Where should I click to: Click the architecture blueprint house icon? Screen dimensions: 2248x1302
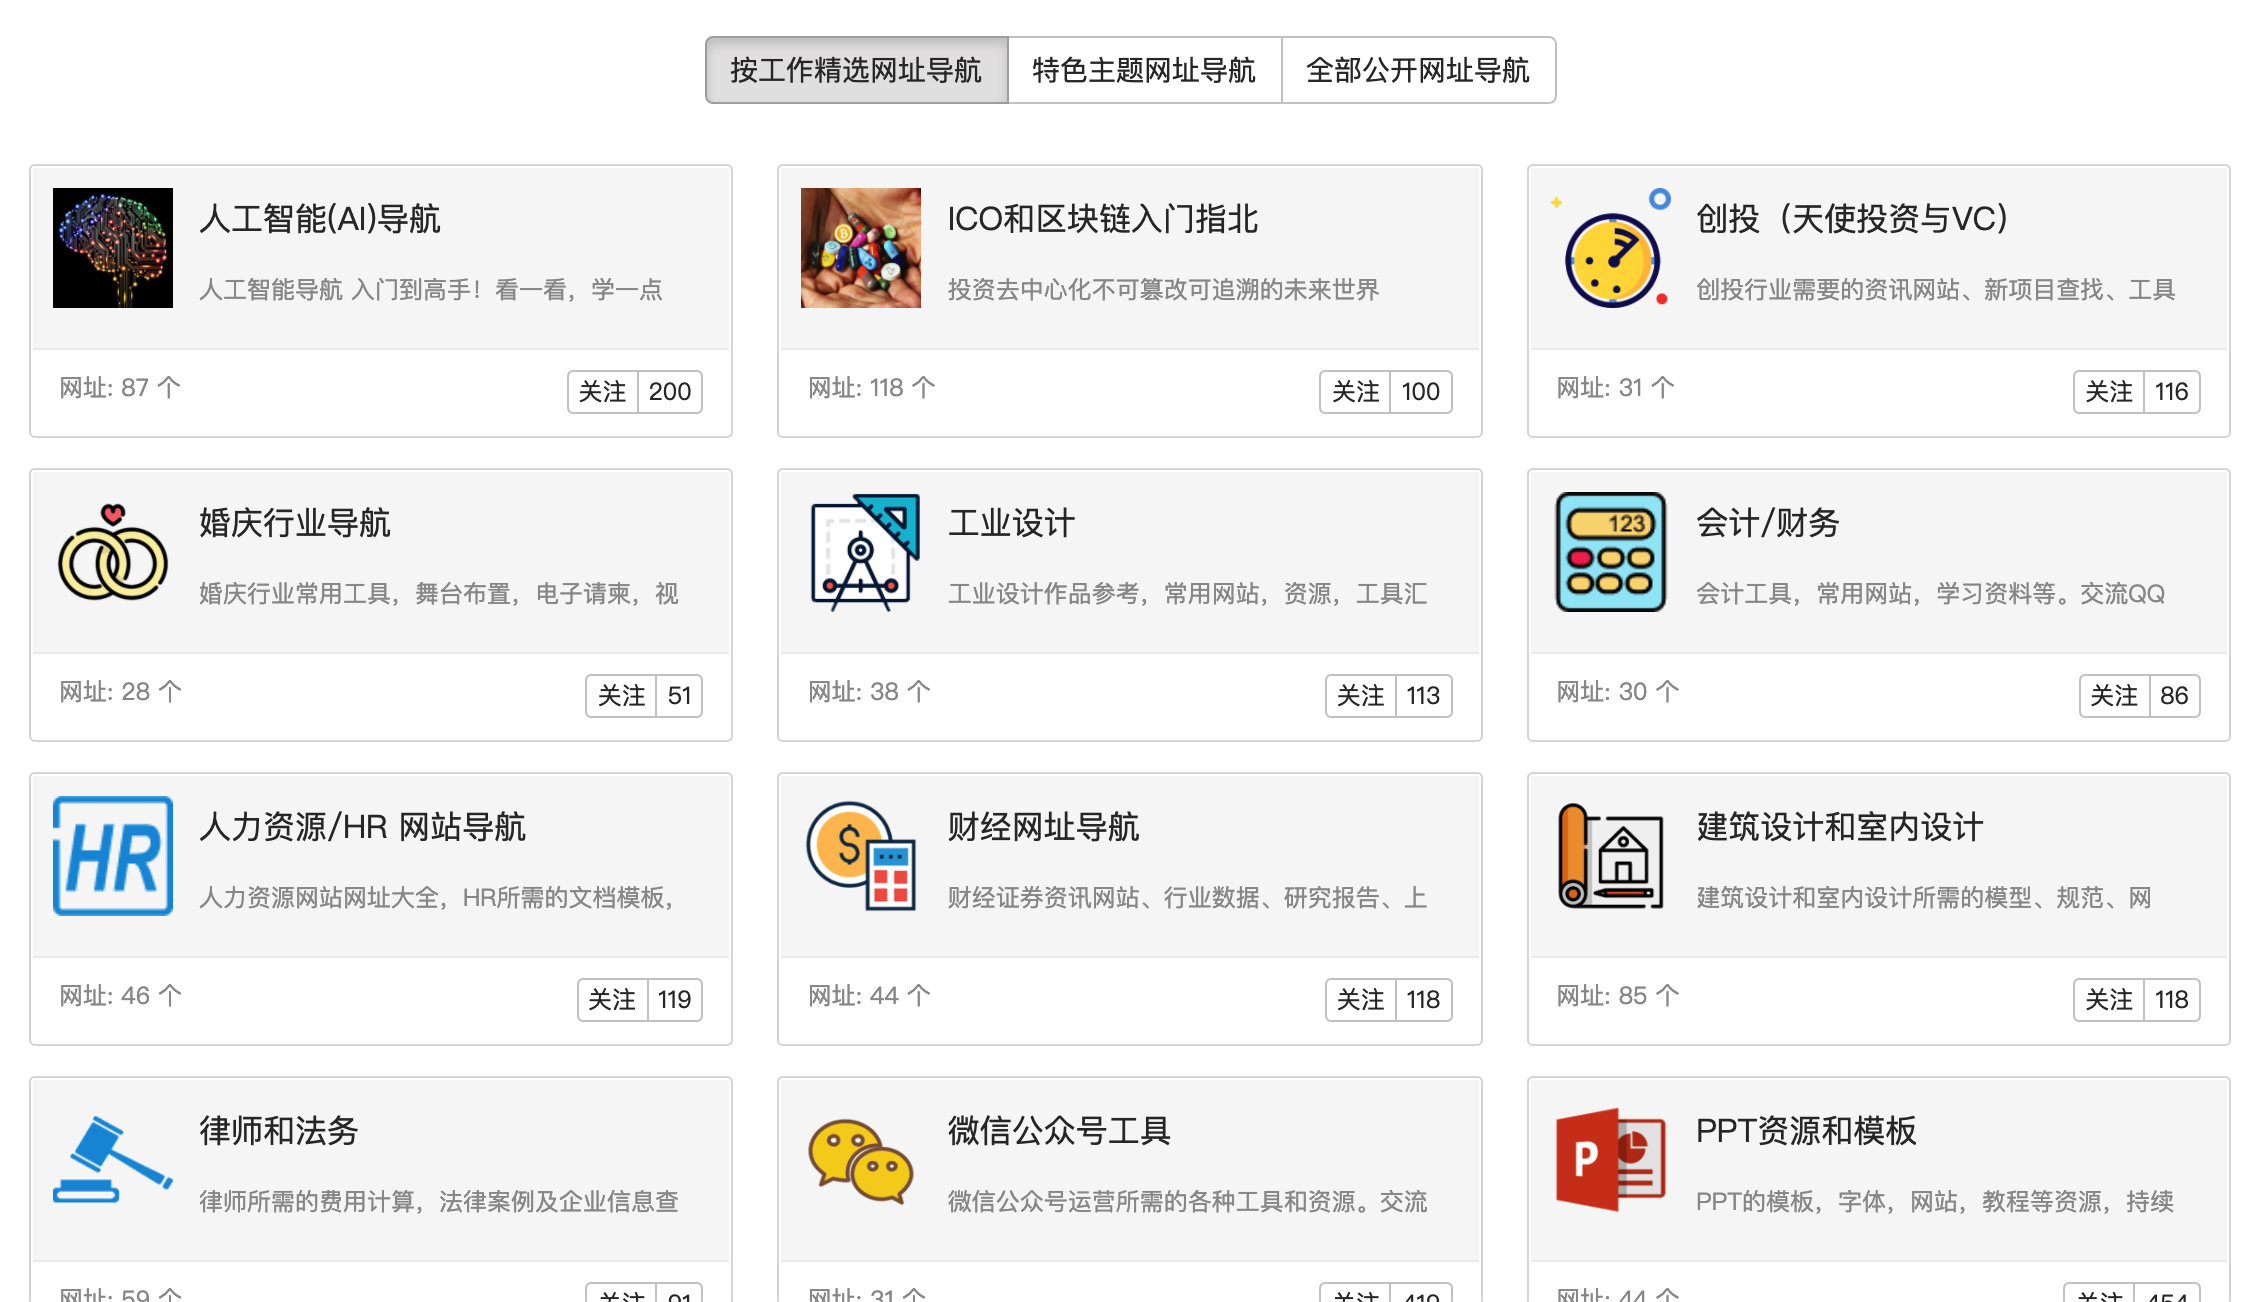(1610, 856)
